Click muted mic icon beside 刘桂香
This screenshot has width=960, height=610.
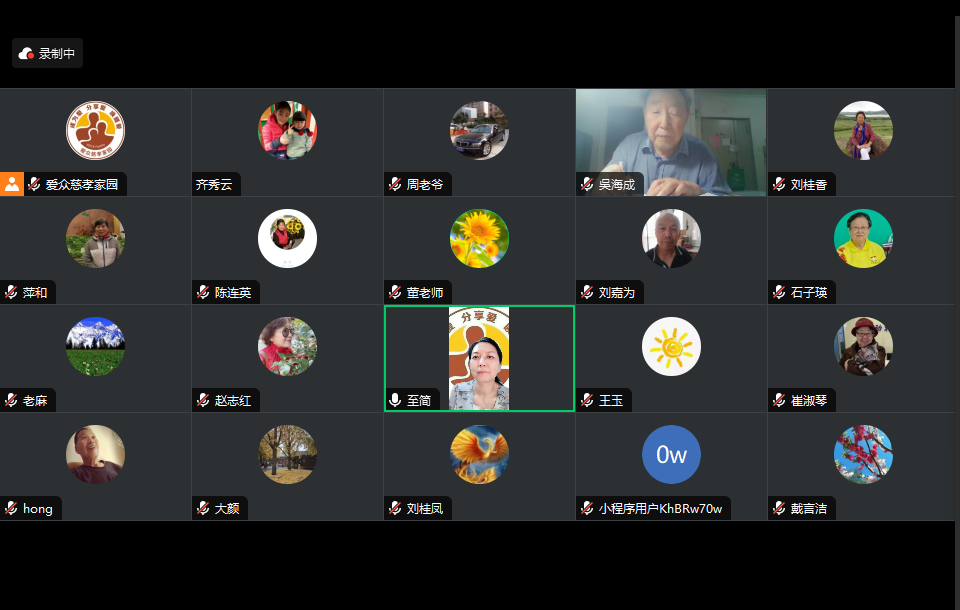tap(779, 184)
